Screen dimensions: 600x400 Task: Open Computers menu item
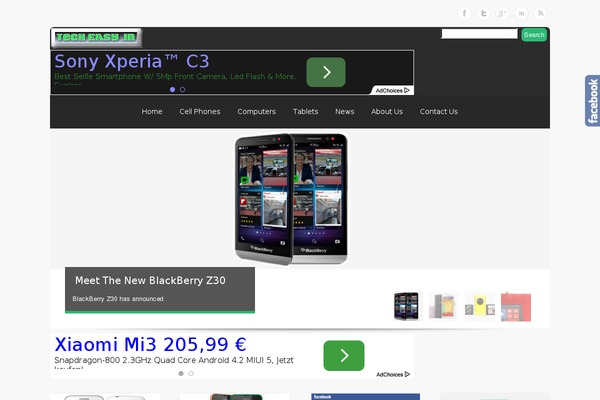point(256,111)
